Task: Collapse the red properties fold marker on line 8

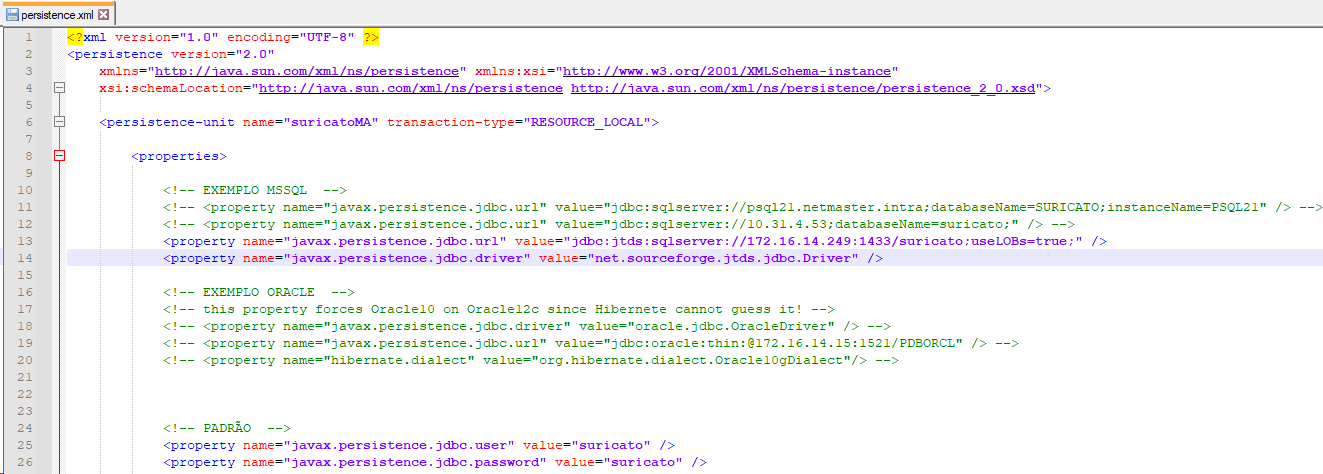Action: click(59, 156)
